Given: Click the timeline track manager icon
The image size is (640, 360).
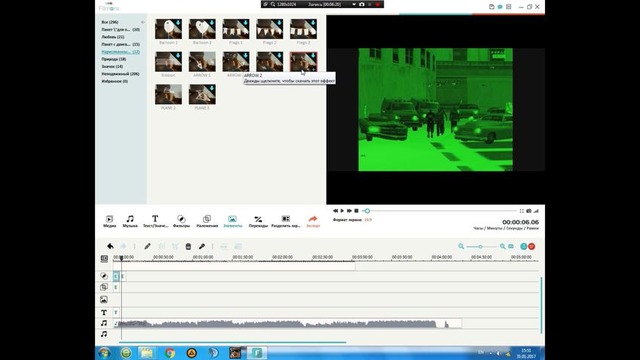Looking at the screenshot, I should (104, 258).
